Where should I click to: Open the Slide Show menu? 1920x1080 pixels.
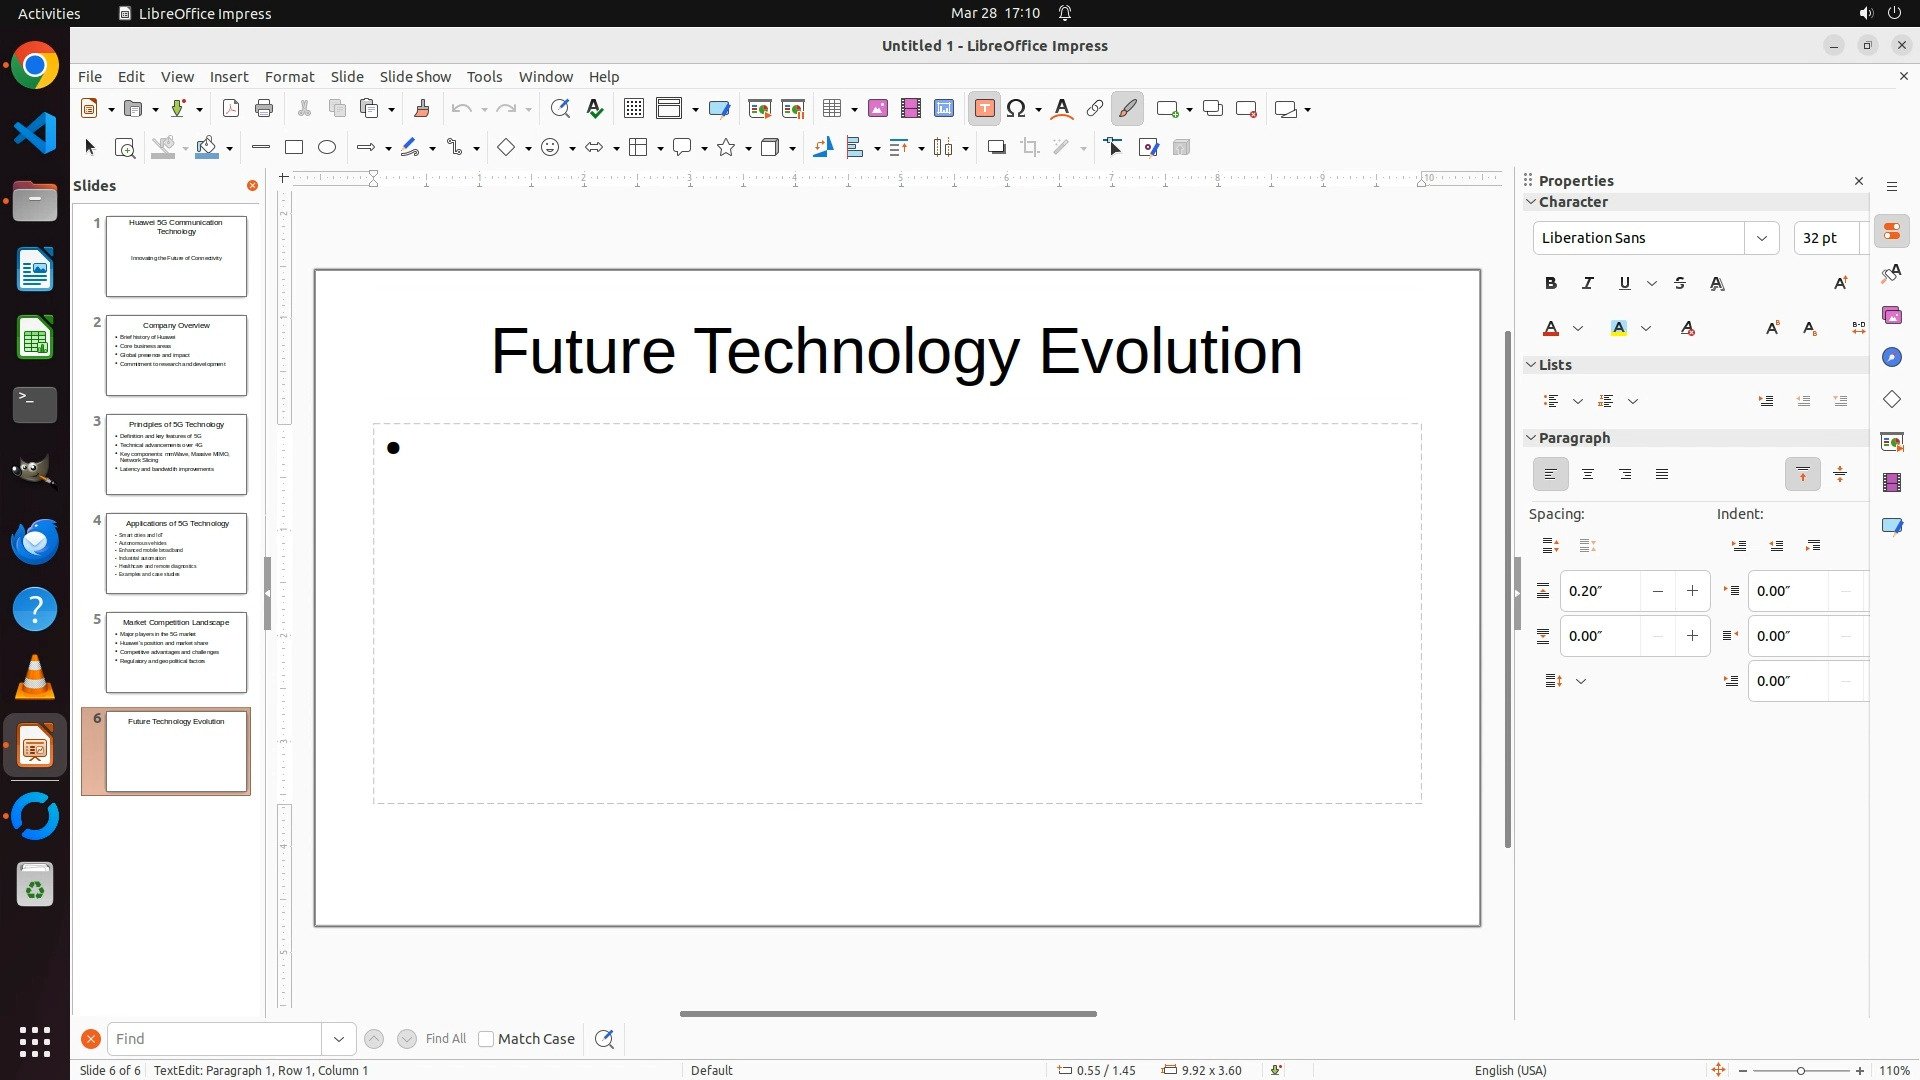click(415, 76)
